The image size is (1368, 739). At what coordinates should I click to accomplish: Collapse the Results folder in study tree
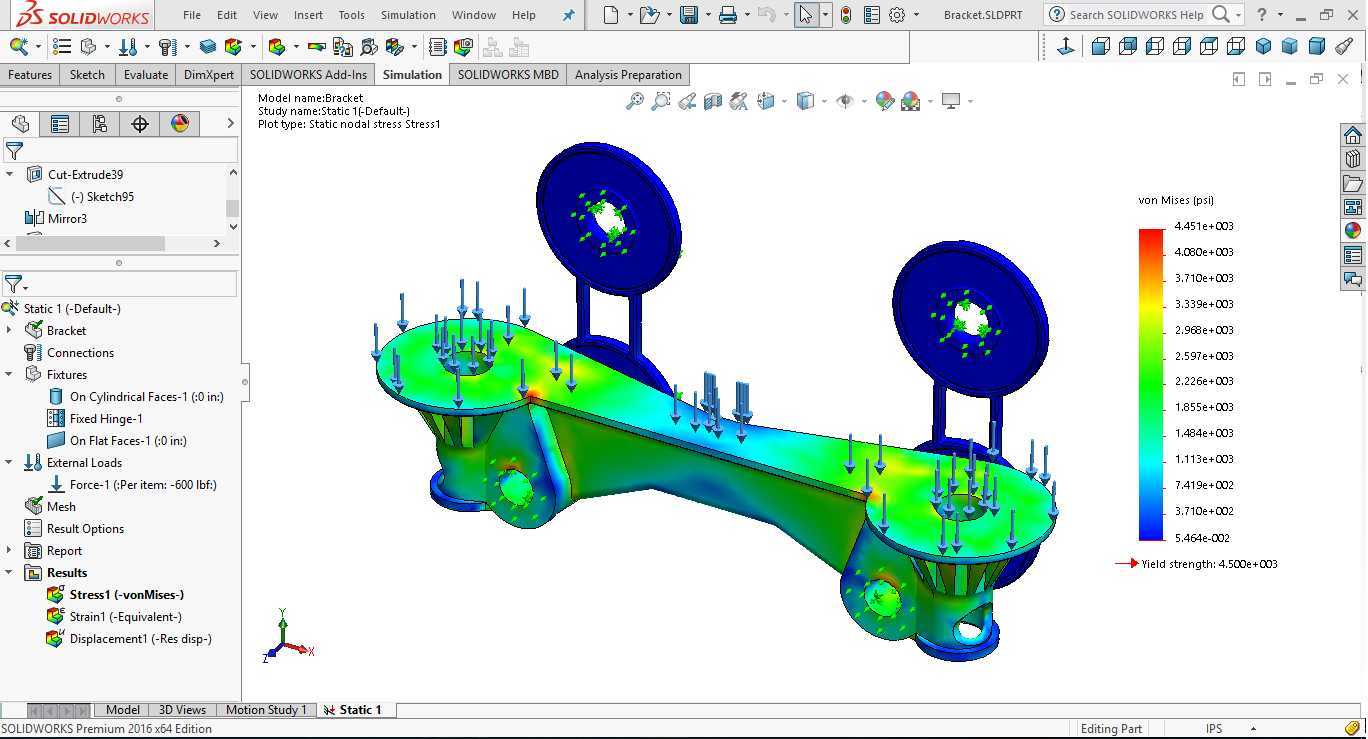[10, 573]
